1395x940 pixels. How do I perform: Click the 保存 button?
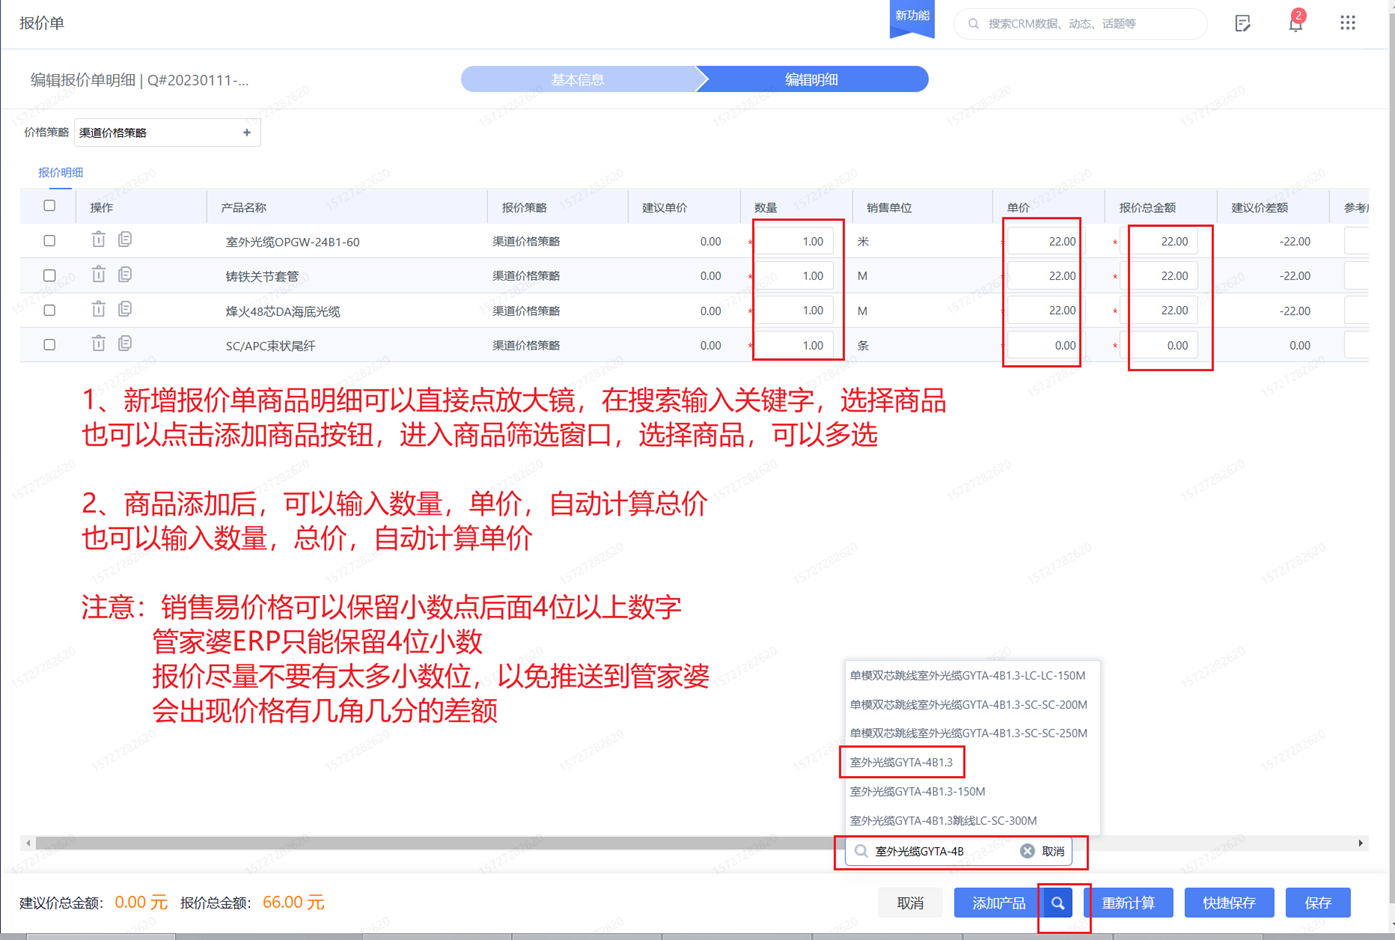click(1318, 903)
